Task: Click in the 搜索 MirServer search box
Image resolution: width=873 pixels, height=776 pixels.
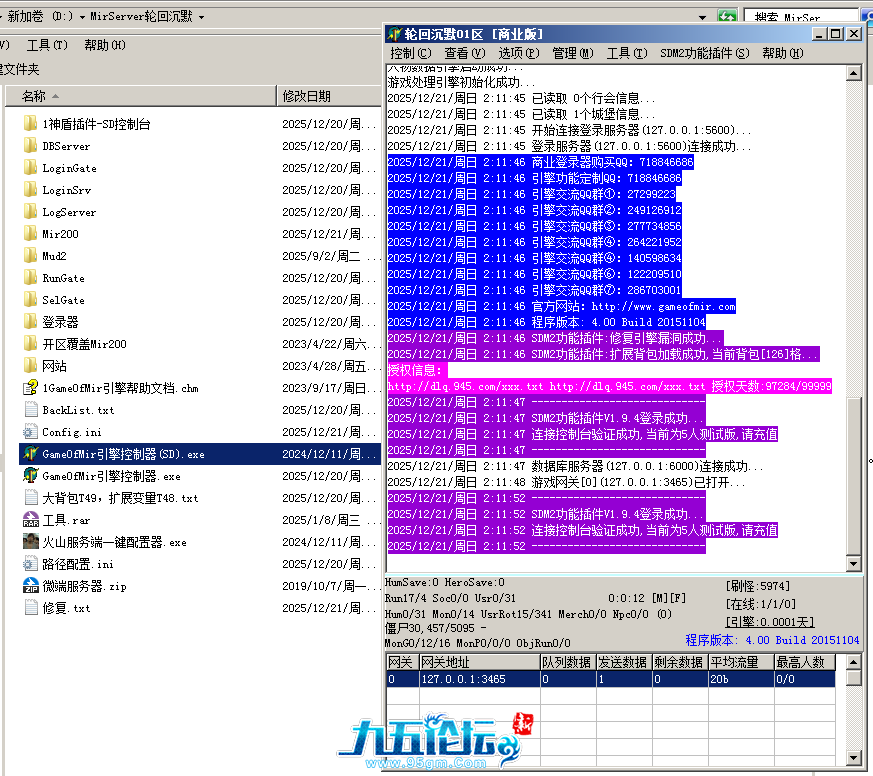Action: pyautogui.click(x=800, y=17)
